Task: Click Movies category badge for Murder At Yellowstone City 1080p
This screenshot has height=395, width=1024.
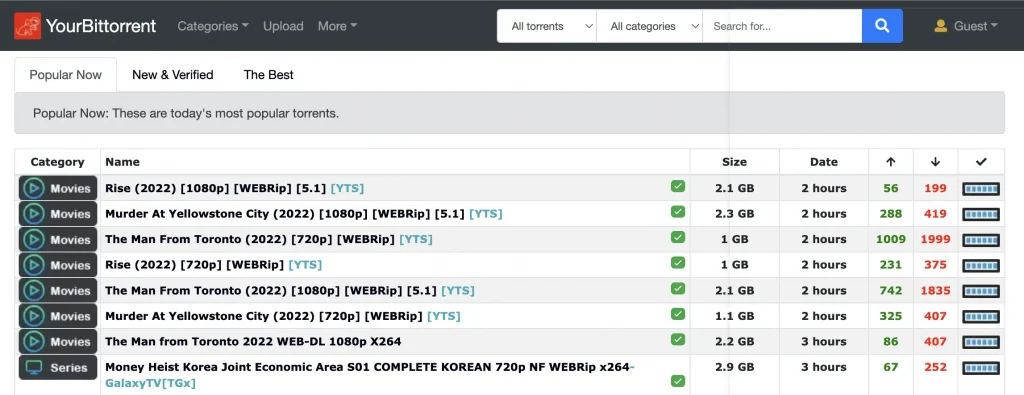Action: pos(58,213)
